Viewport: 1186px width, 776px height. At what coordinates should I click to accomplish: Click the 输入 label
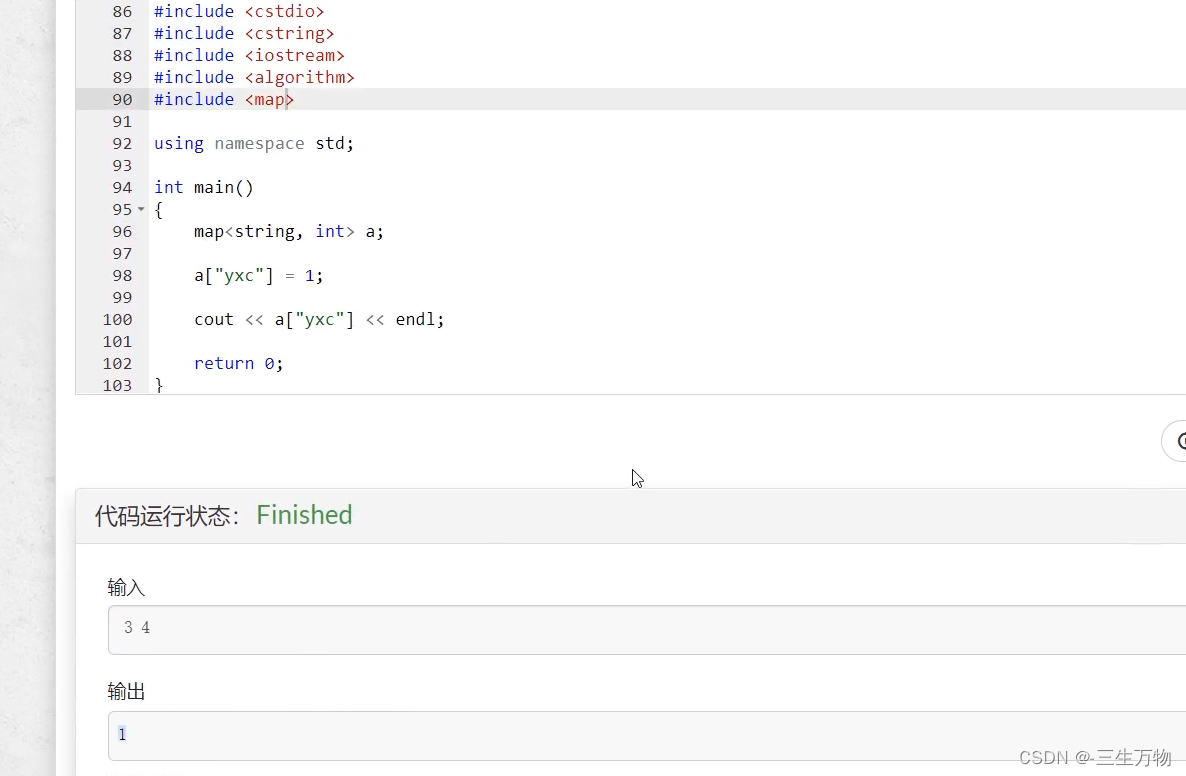126,587
